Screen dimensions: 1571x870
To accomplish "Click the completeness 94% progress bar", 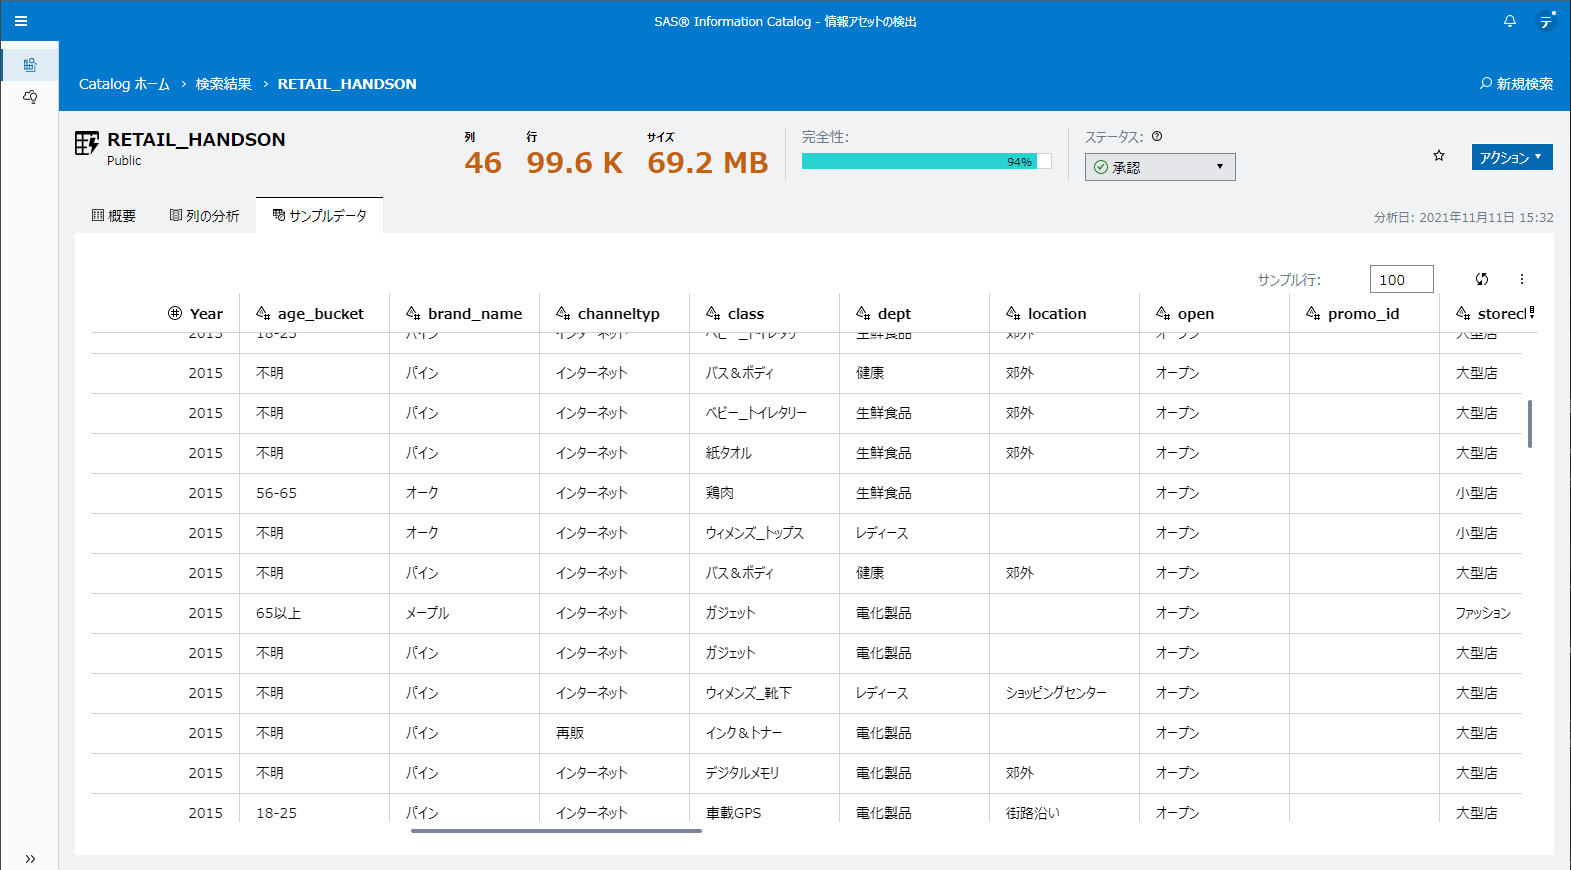I will (x=926, y=161).
